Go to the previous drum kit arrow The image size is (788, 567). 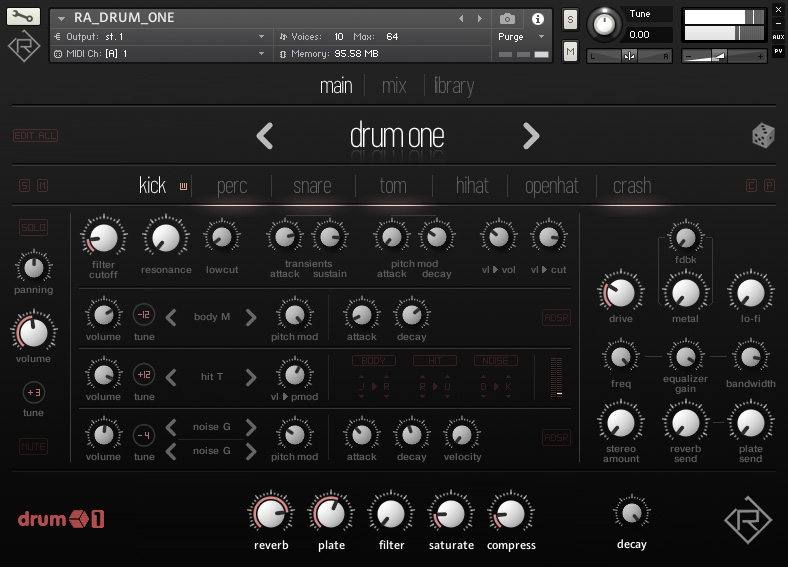(x=265, y=136)
